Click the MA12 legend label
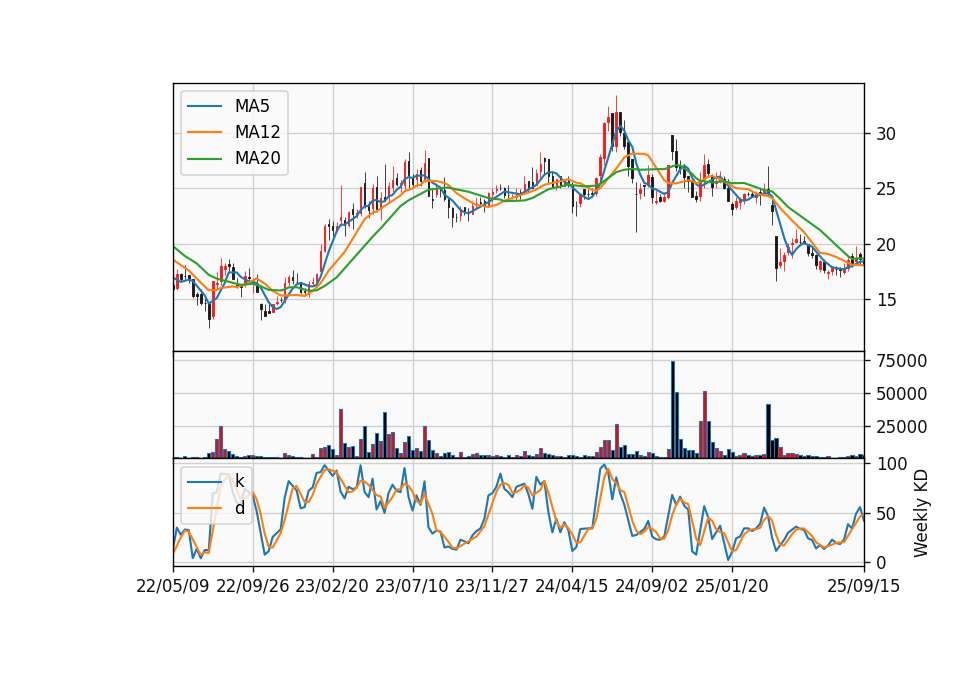960x690 pixels. pos(257,132)
